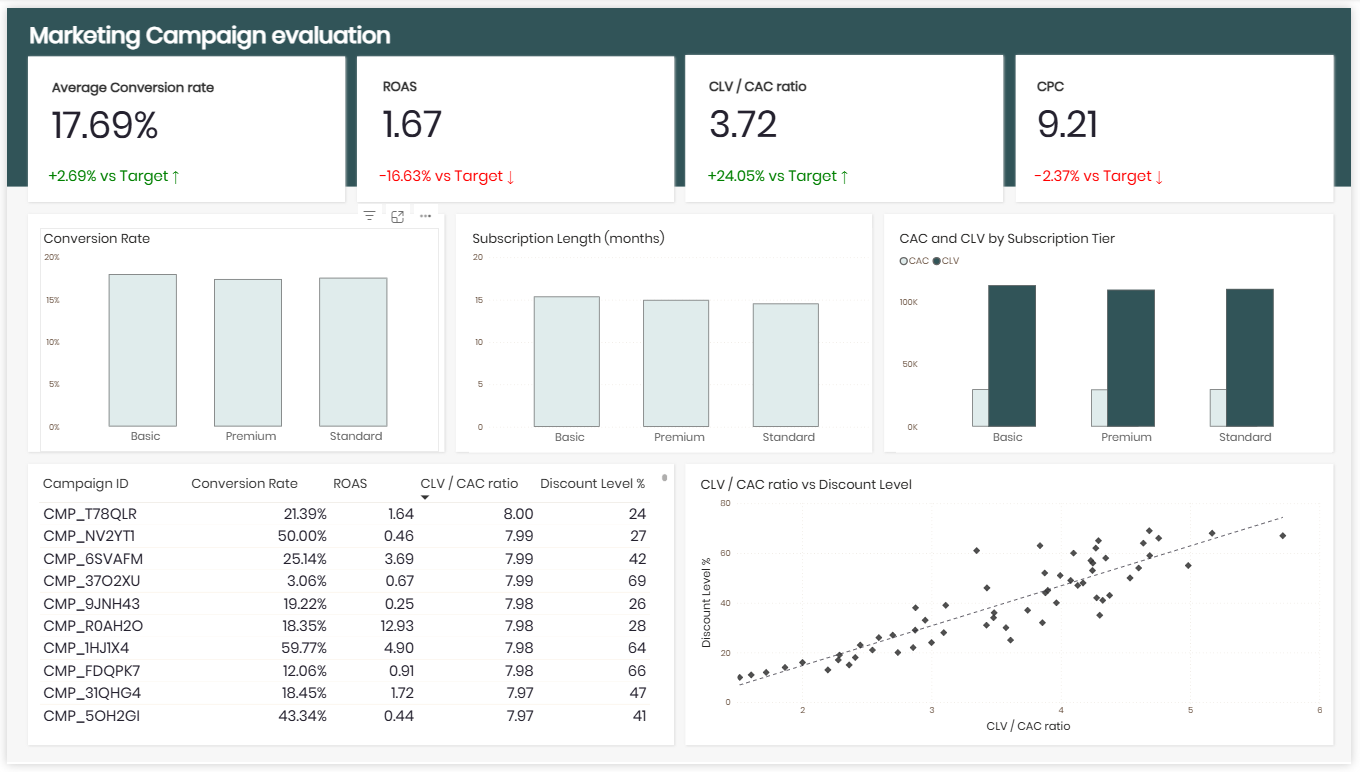Select the CMP_9JNH43 campaign row
Image resolution: width=1360 pixels, height=772 pixels.
[345, 604]
